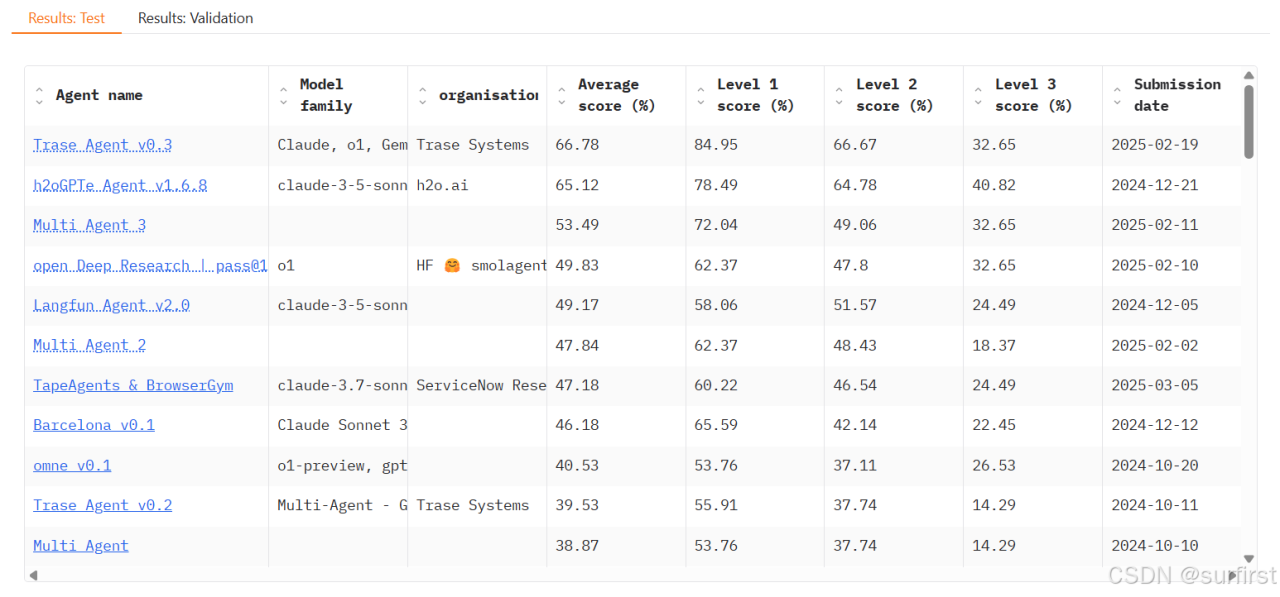
Task: Sort by Level 1 score arrows
Action: 700,96
